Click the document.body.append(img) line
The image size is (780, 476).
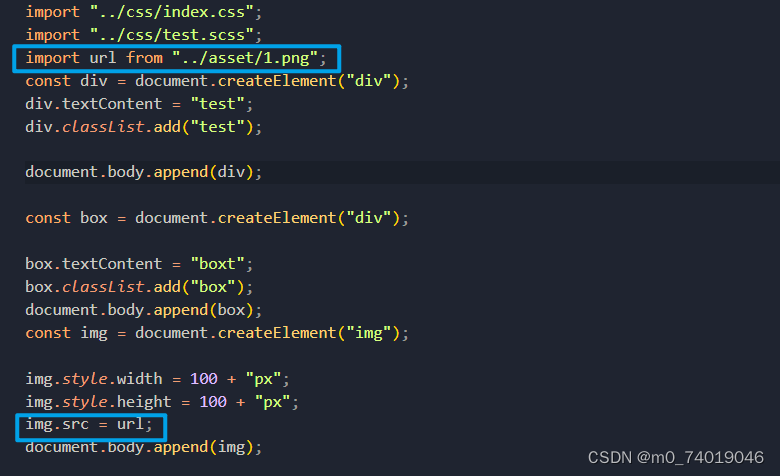[x=143, y=447]
